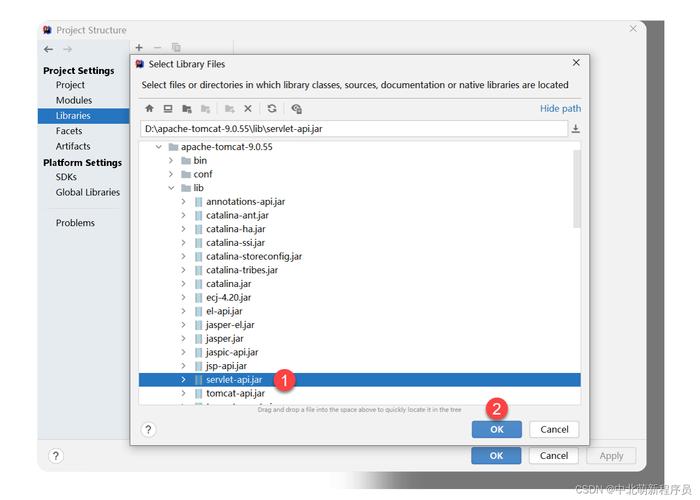
Task: Select the Module directory toolbar icon
Action: point(205,108)
